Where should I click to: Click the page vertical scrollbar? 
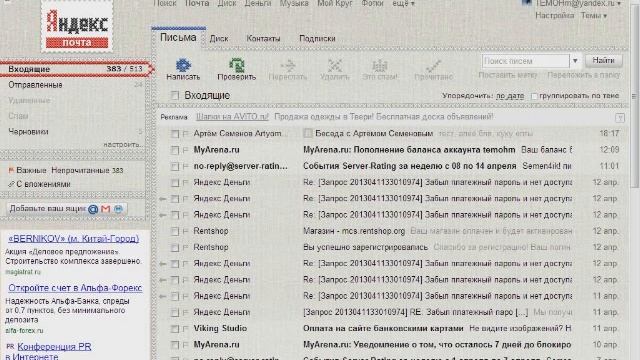(634, 97)
